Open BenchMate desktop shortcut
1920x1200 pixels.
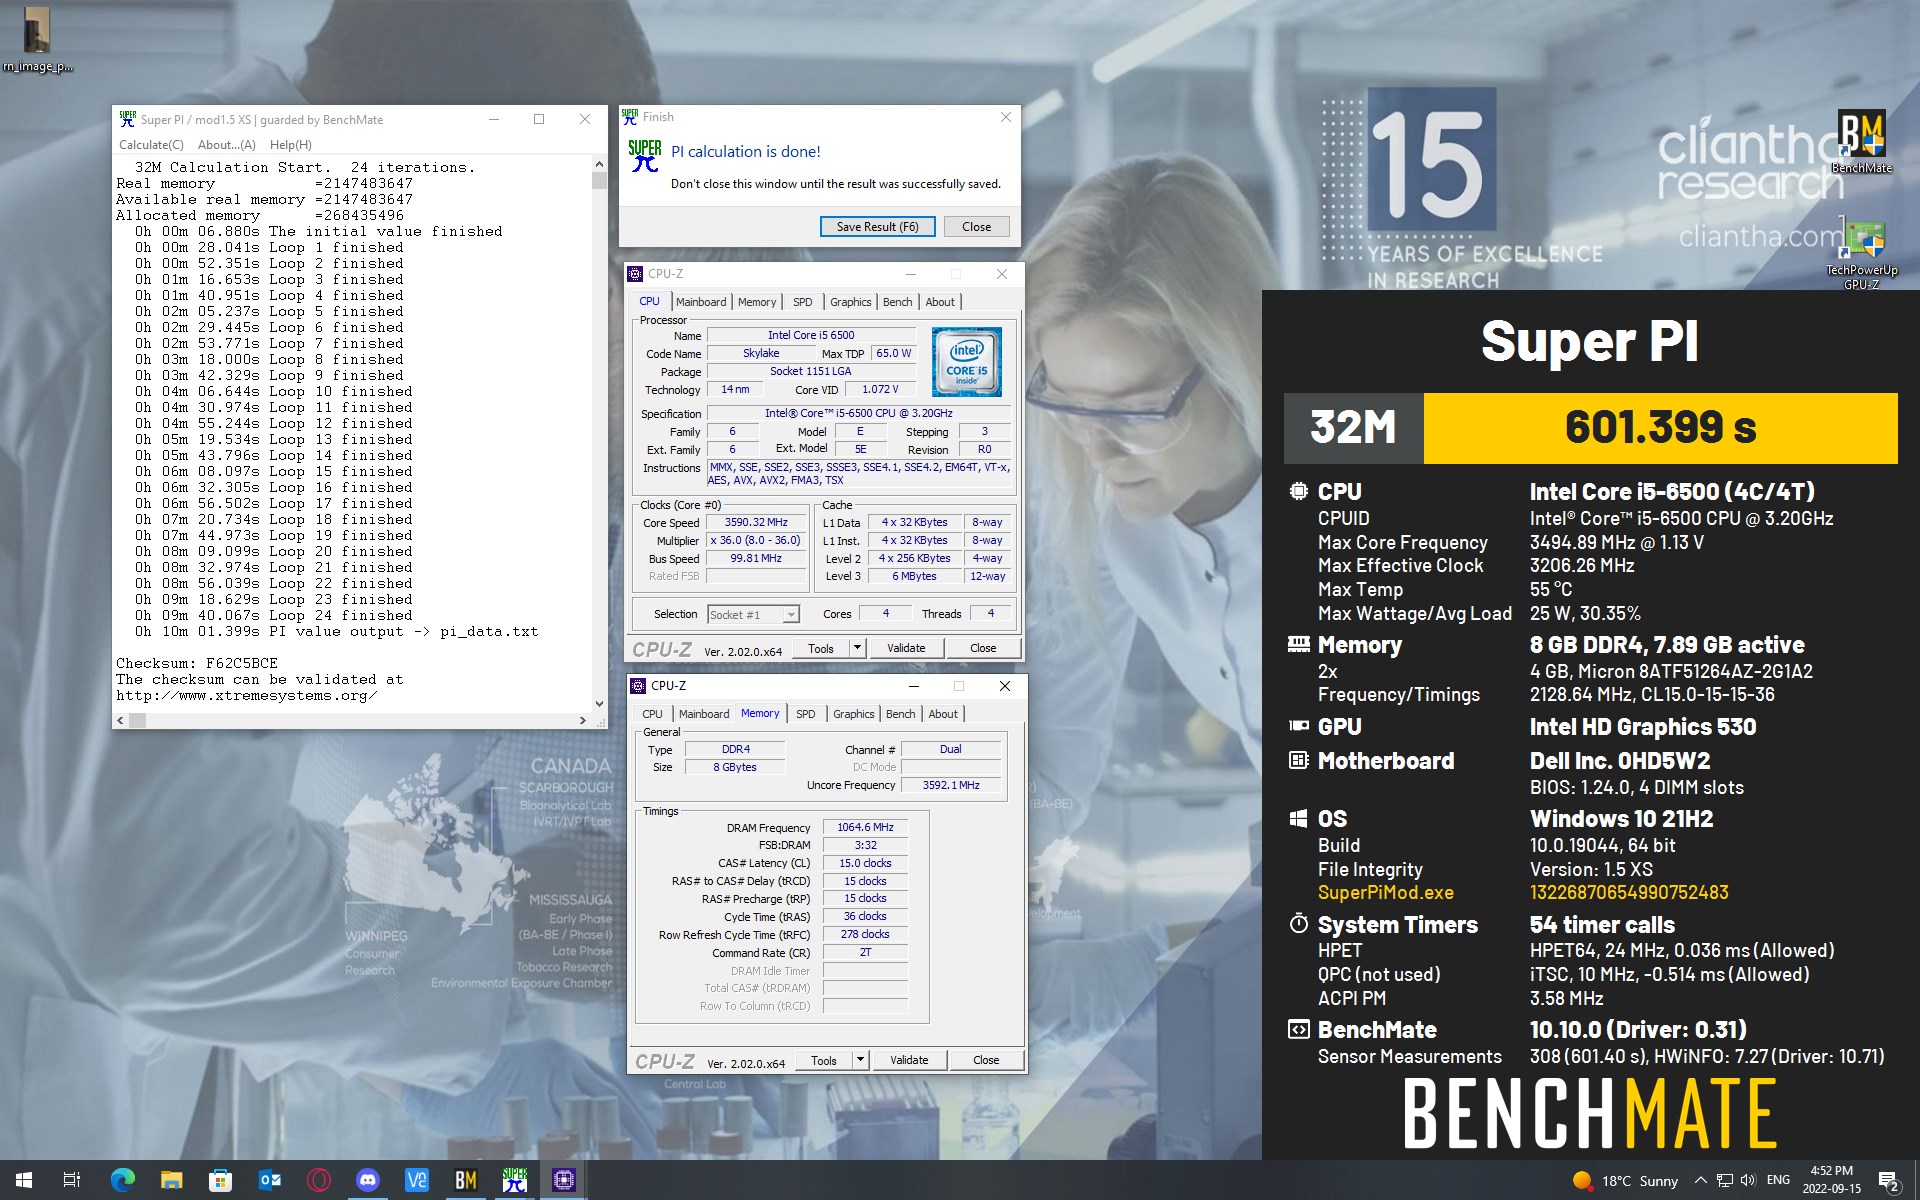click(1861, 142)
